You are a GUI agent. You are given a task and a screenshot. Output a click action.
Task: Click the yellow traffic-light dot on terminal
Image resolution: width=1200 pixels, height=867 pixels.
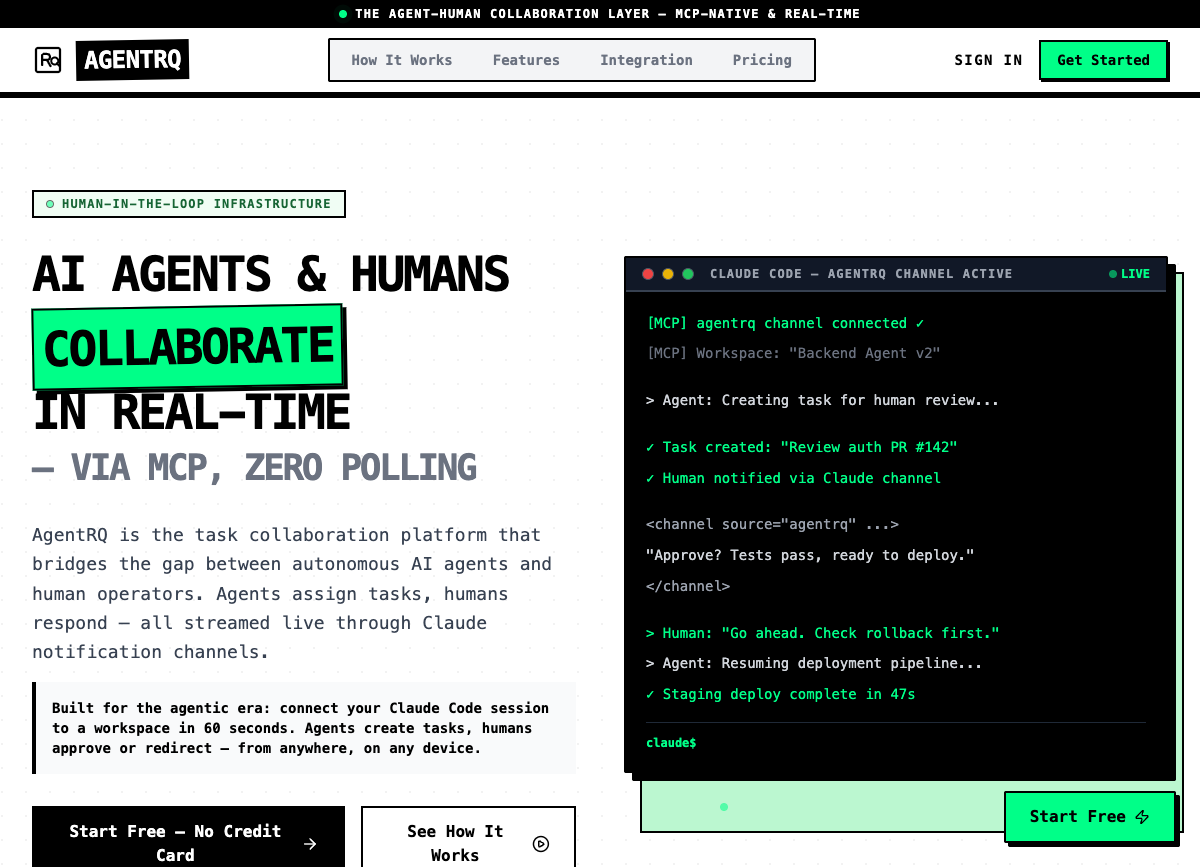(x=668, y=273)
